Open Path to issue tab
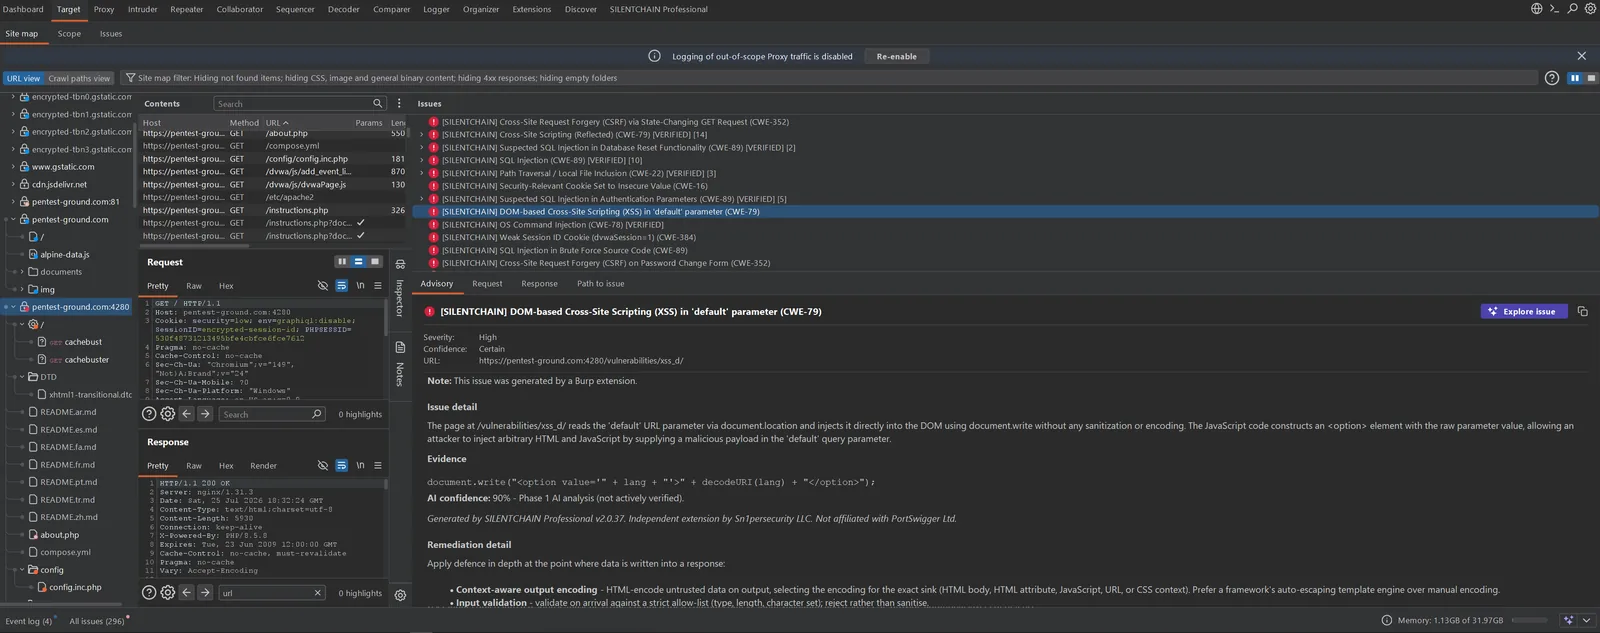This screenshot has height=633, width=1600. tap(600, 284)
